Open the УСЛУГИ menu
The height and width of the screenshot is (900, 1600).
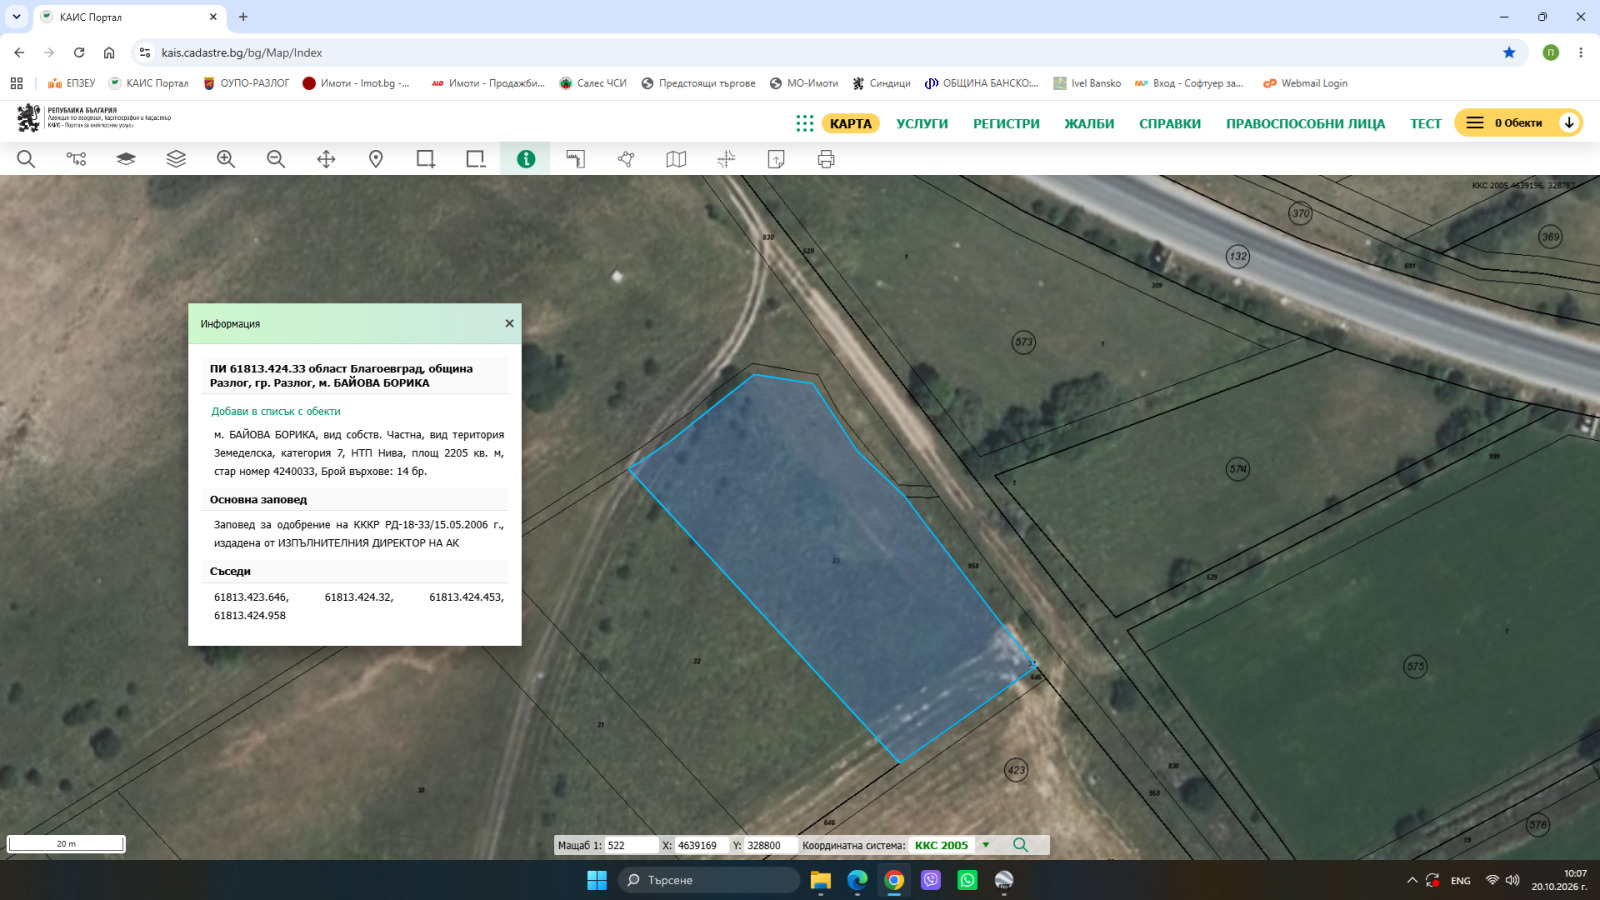click(922, 123)
